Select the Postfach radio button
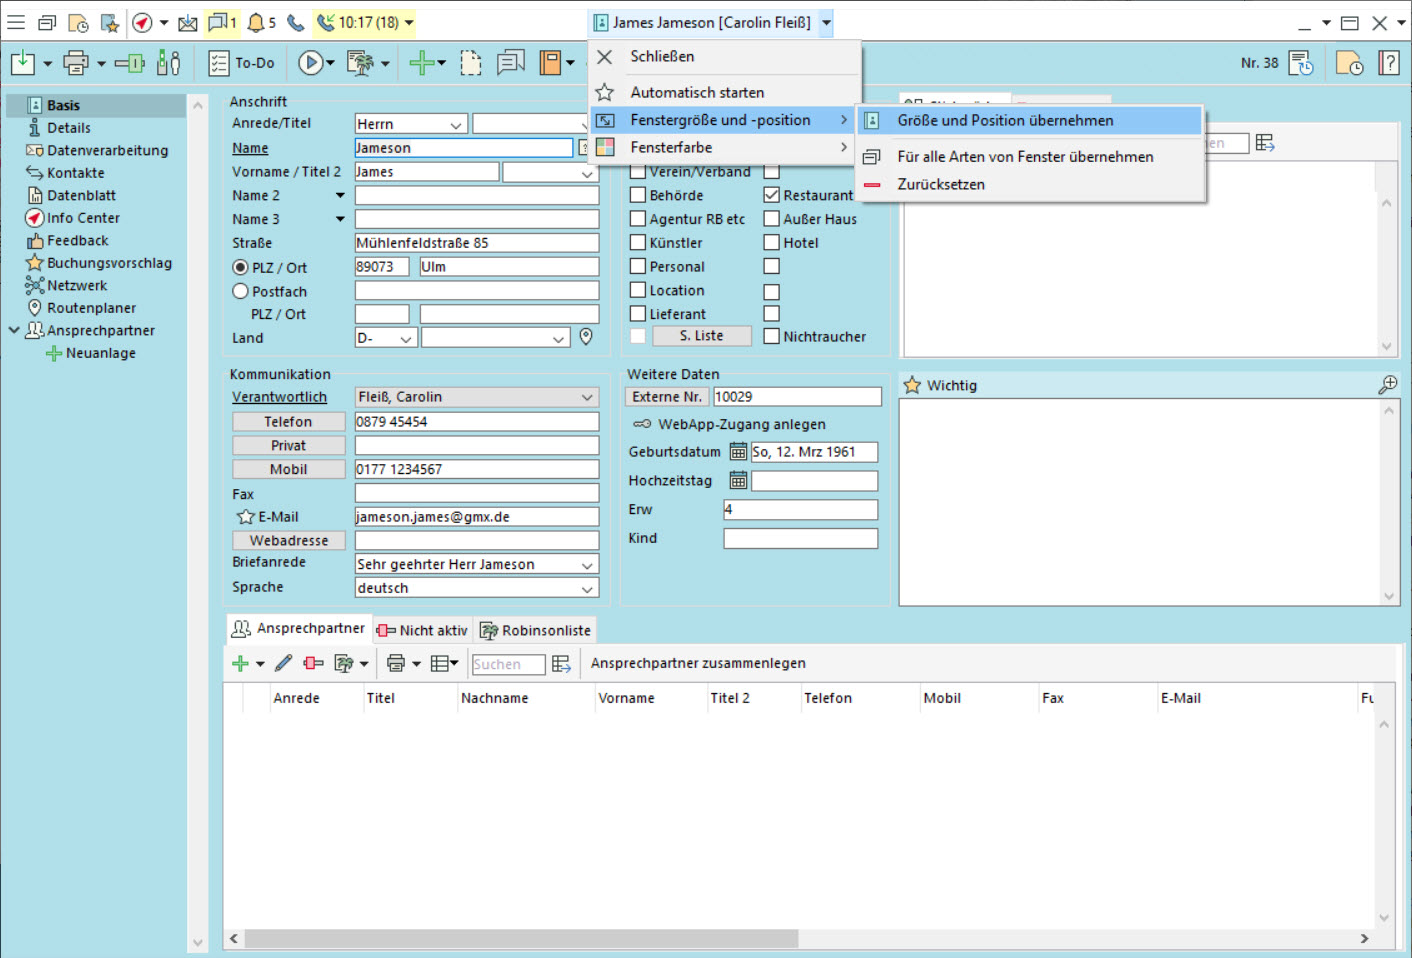1412x958 pixels. point(240,291)
